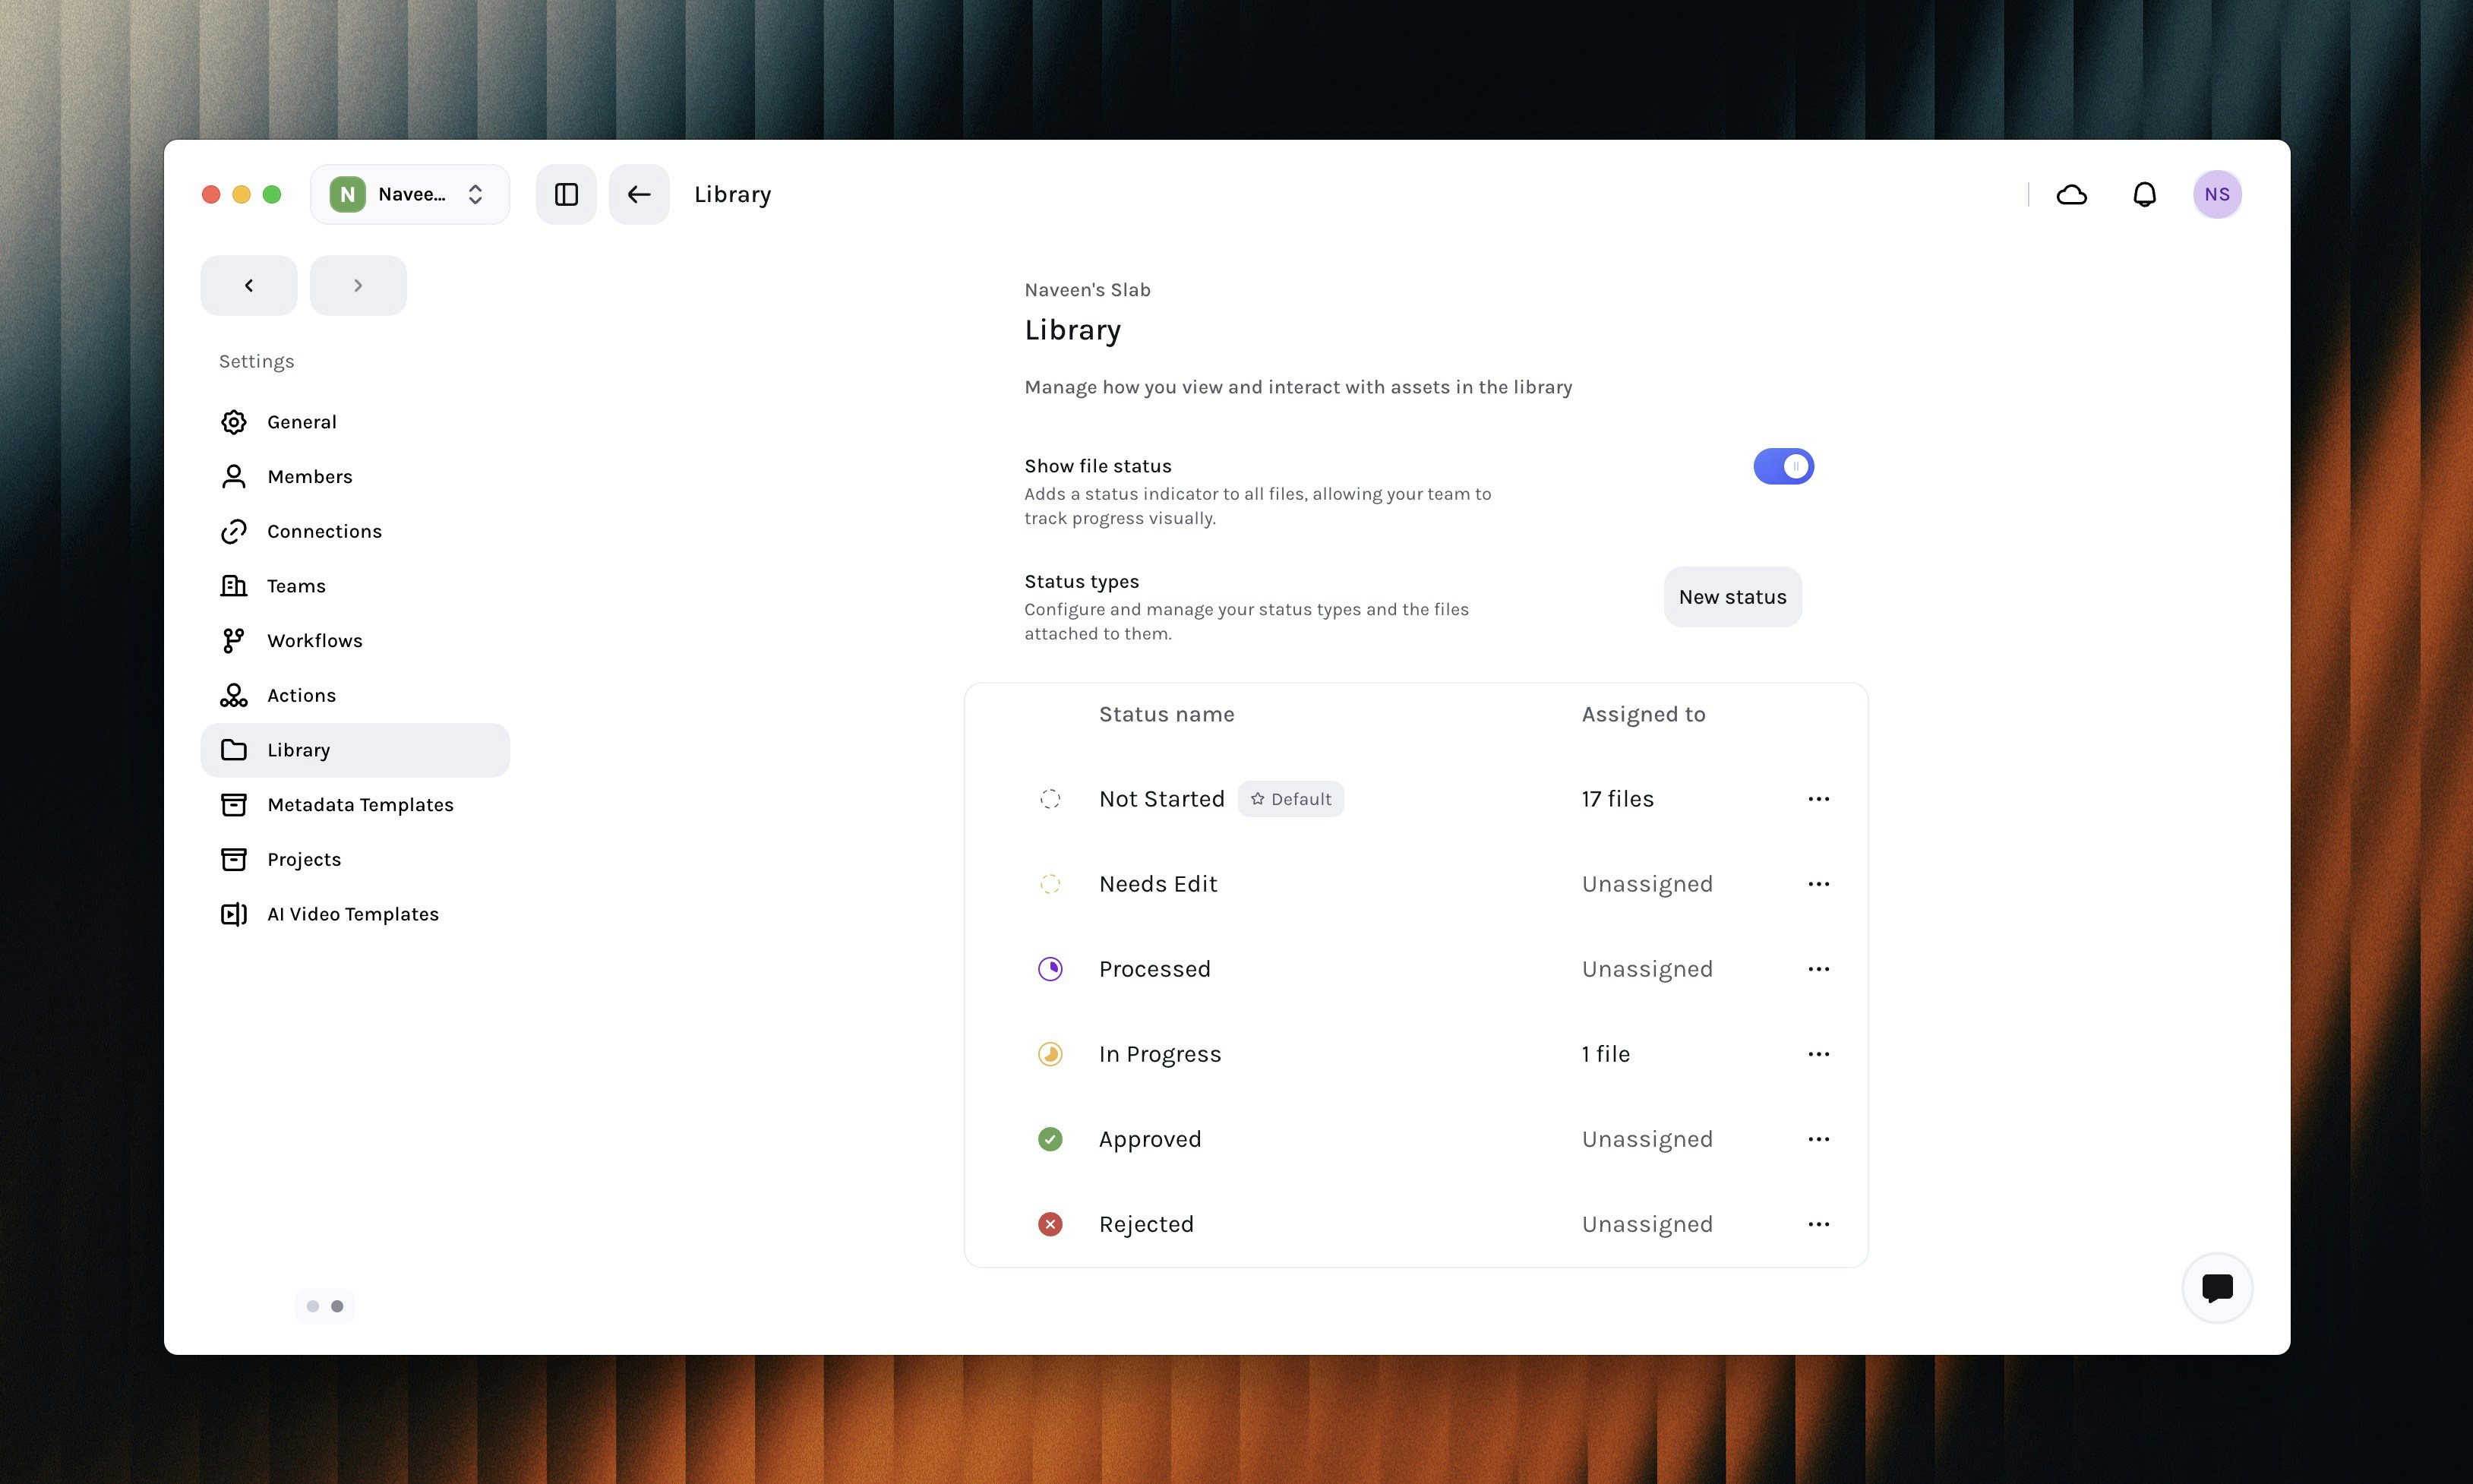Click the first pagination dot at bottom
The height and width of the screenshot is (1484, 2473).
313,1306
